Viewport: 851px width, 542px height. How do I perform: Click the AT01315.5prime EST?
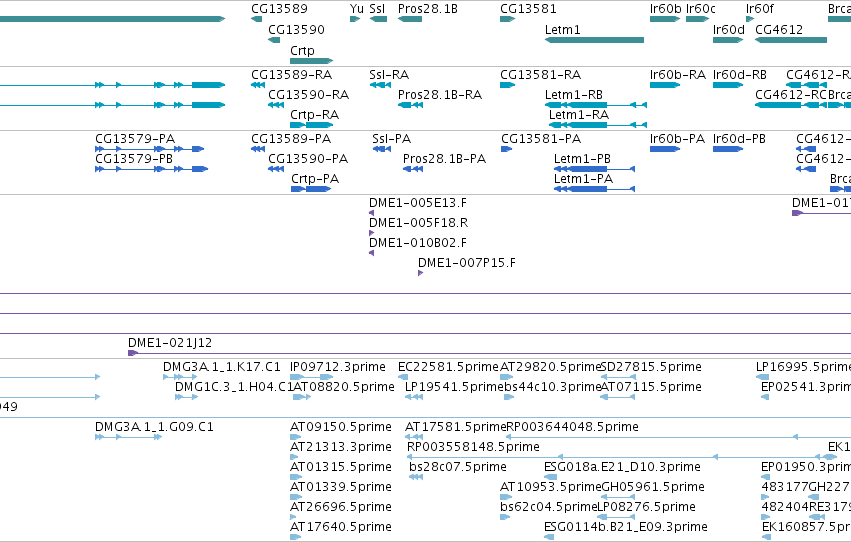[x=296, y=477]
